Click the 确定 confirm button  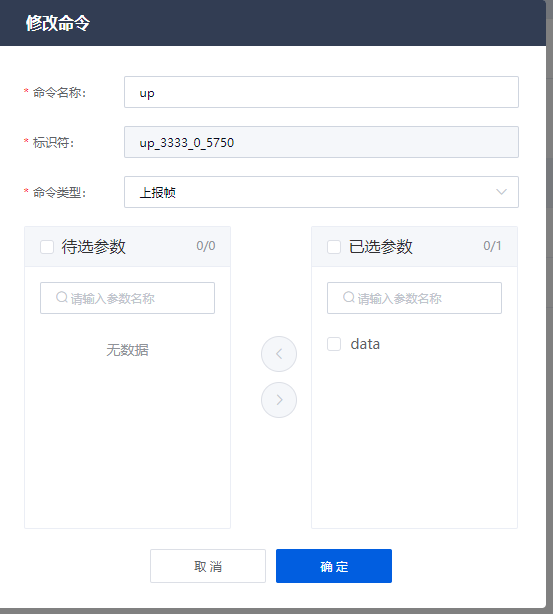[x=334, y=566]
